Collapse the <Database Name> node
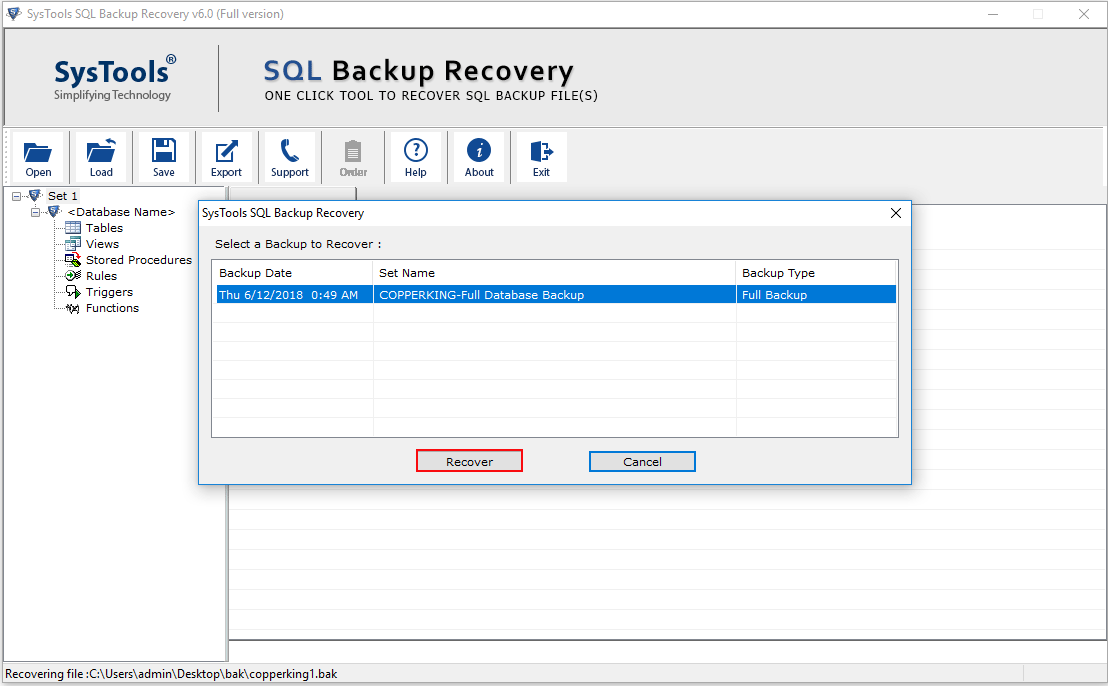This screenshot has width=1108, height=686. coord(35,212)
